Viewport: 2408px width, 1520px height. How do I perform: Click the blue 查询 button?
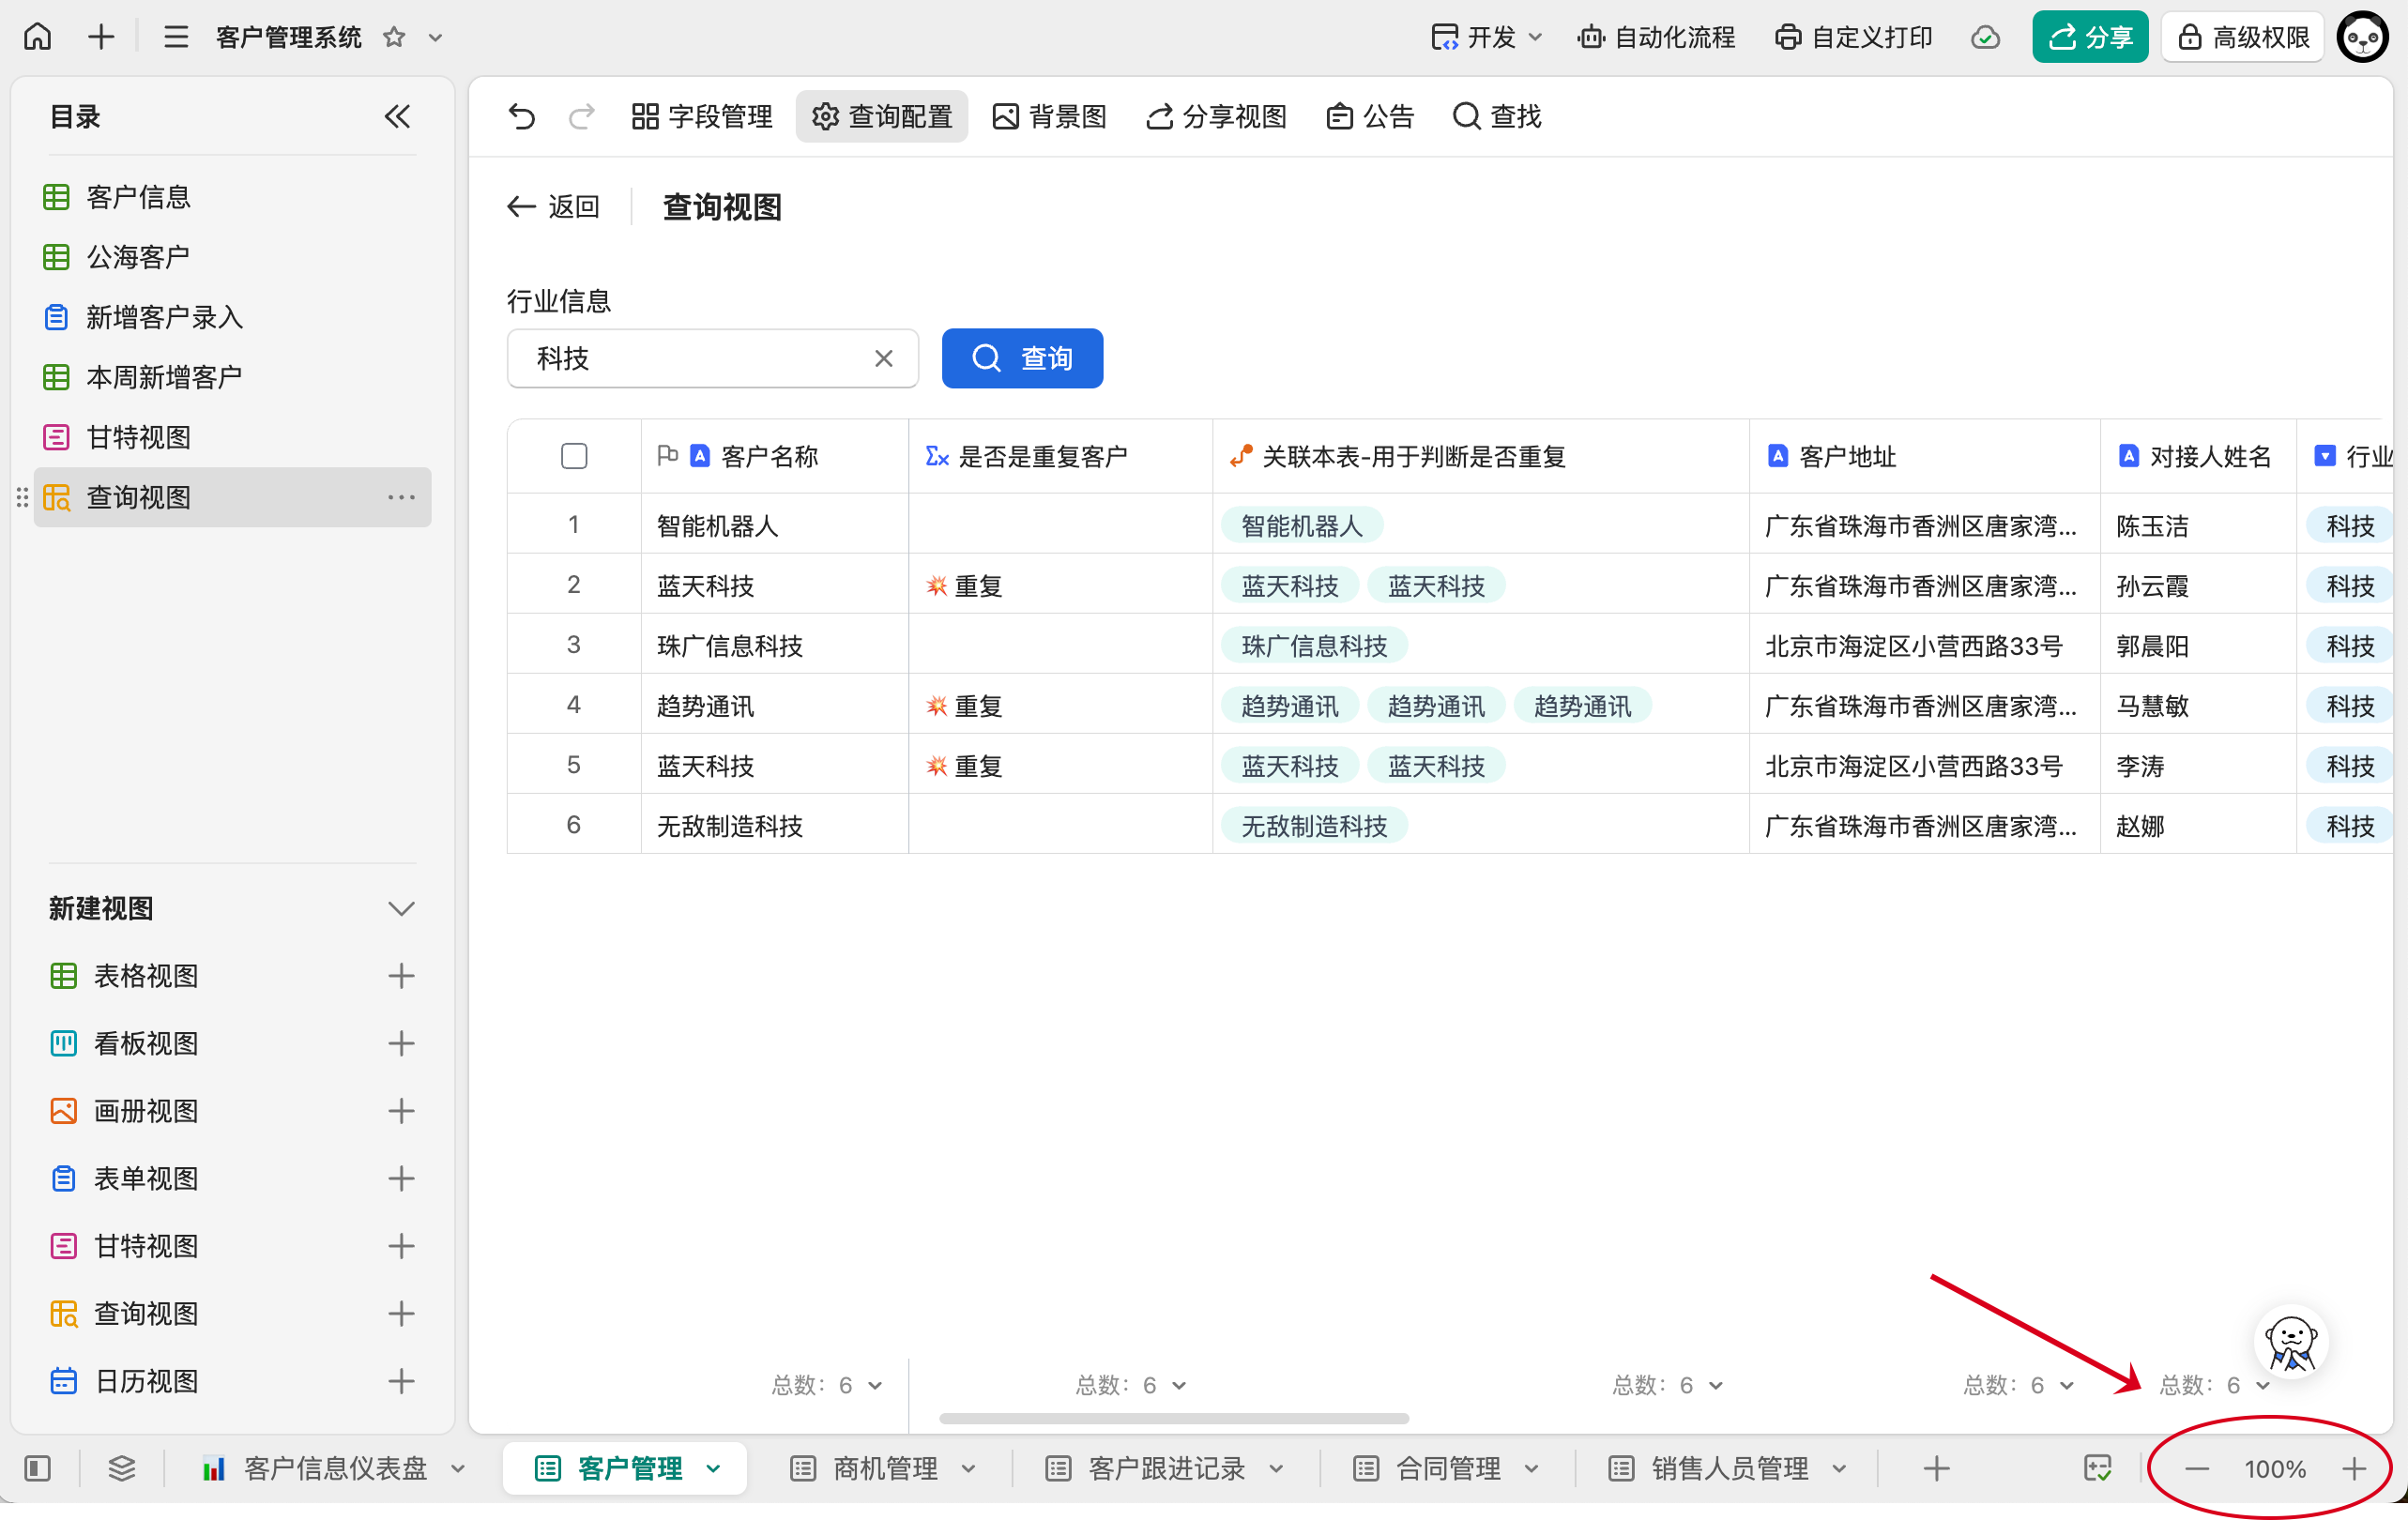(1022, 358)
